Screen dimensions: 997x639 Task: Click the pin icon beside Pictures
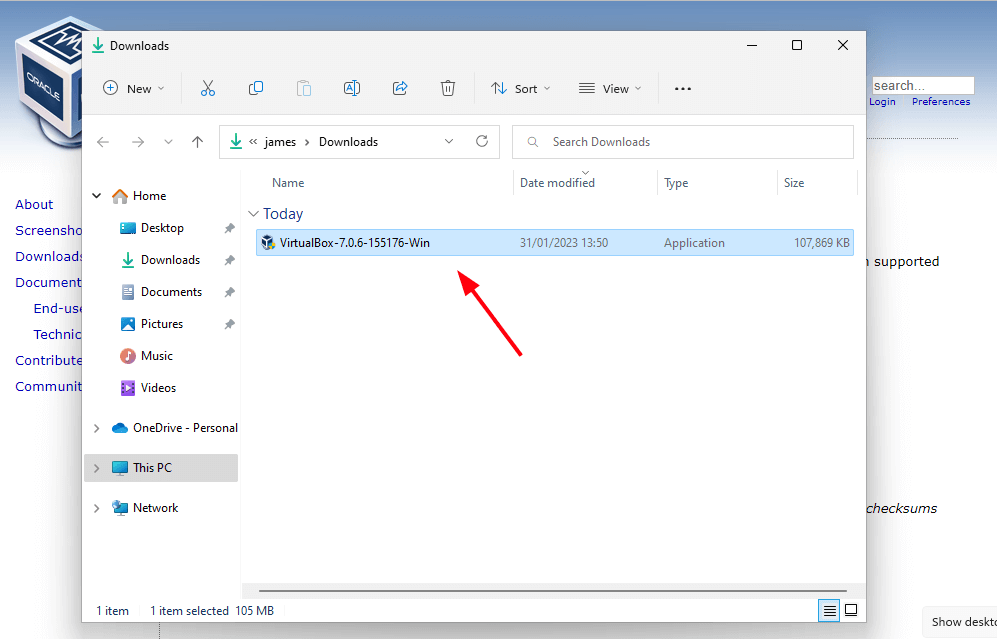coord(230,324)
